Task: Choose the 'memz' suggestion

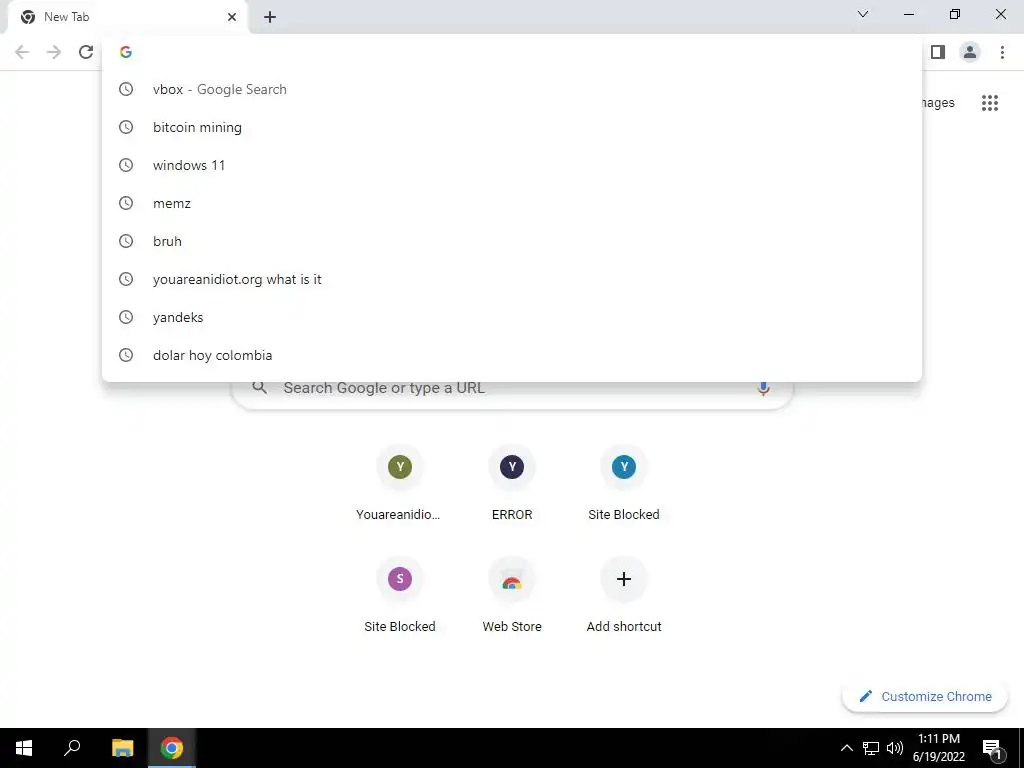Action: click(512, 203)
